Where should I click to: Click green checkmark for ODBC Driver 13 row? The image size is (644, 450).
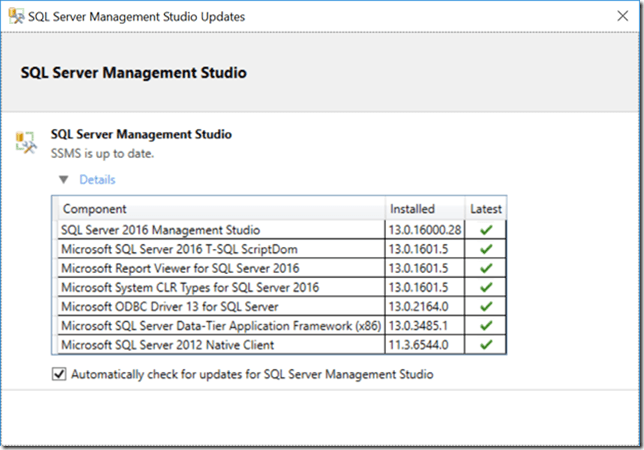click(x=486, y=307)
